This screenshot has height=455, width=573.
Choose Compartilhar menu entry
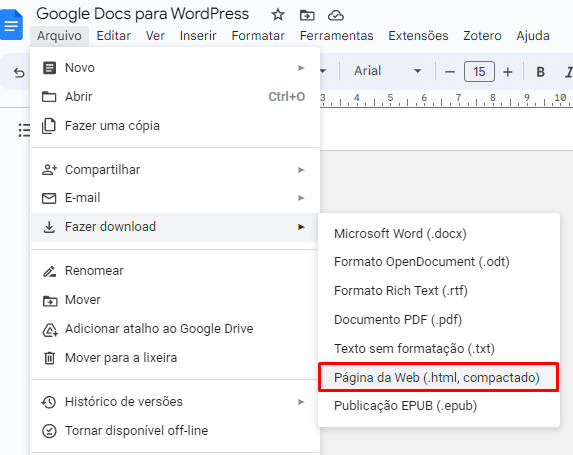click(175, 170)
